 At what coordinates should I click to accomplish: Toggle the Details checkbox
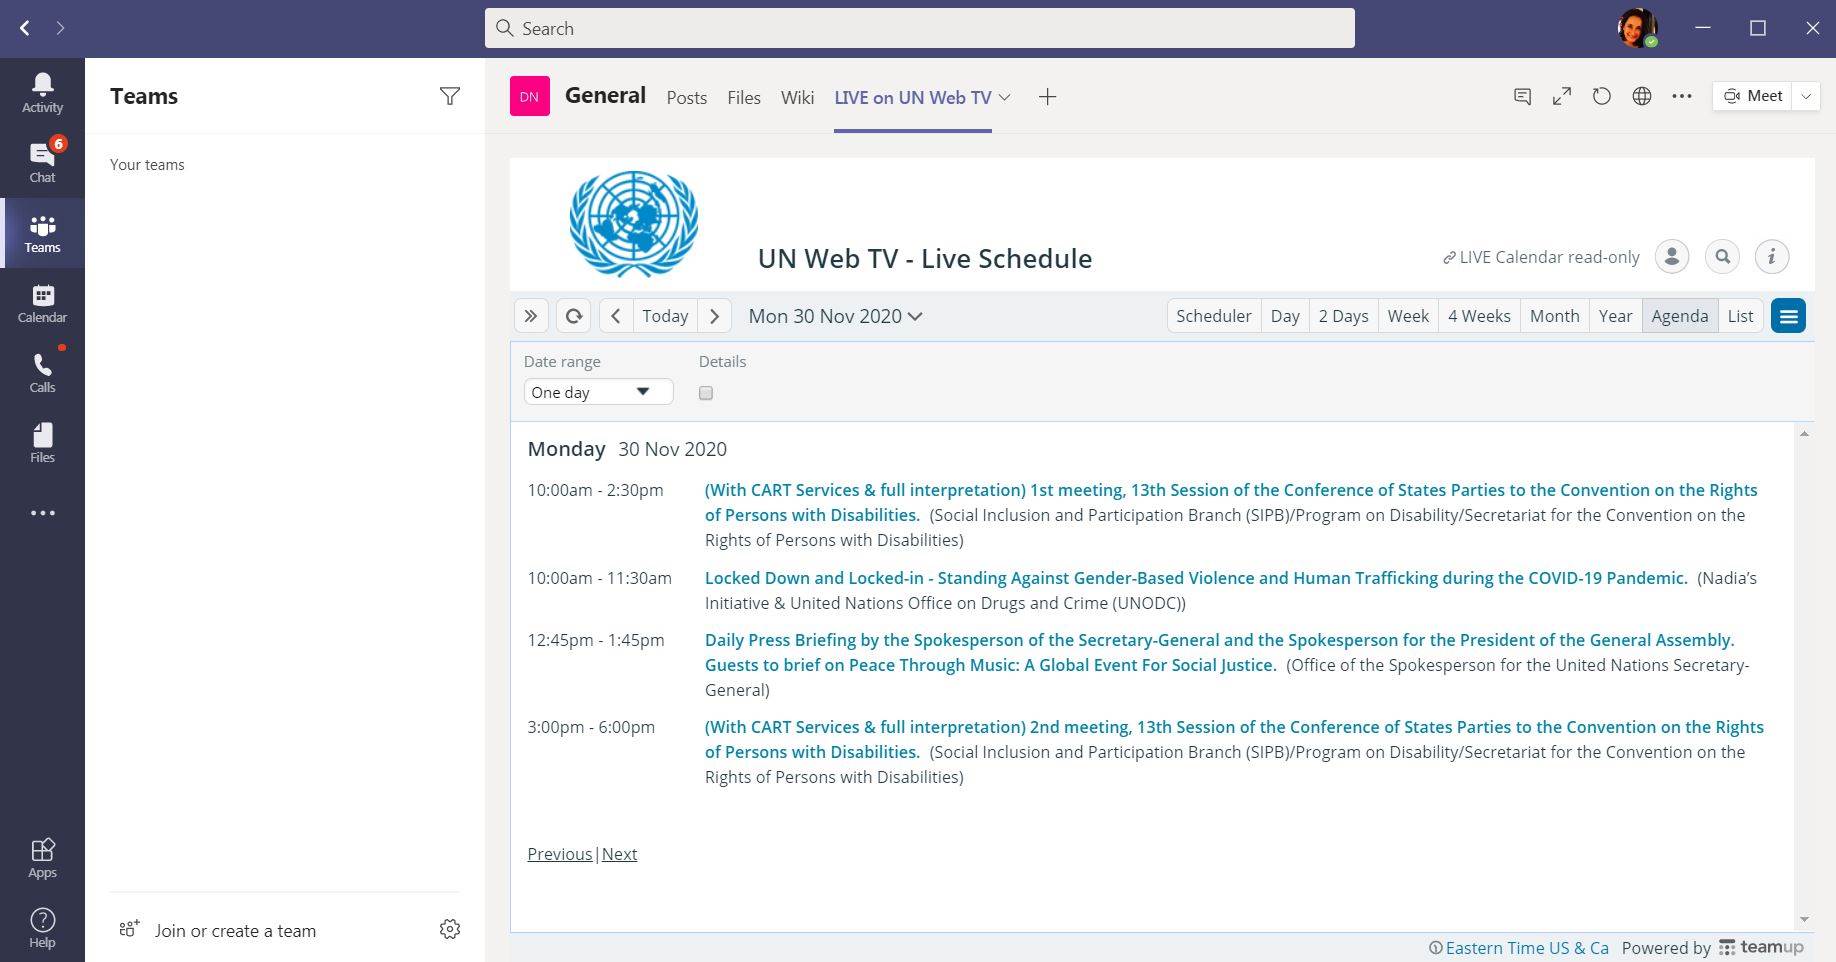pyautogui.click(x=706, y=393)
